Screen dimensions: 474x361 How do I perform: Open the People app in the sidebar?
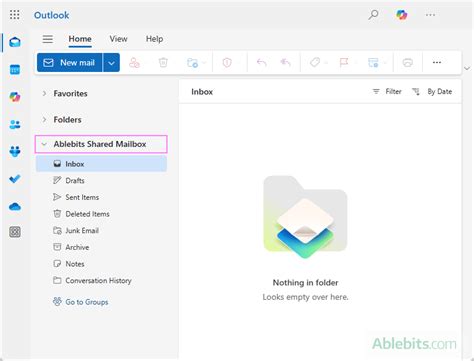(15, 125)
